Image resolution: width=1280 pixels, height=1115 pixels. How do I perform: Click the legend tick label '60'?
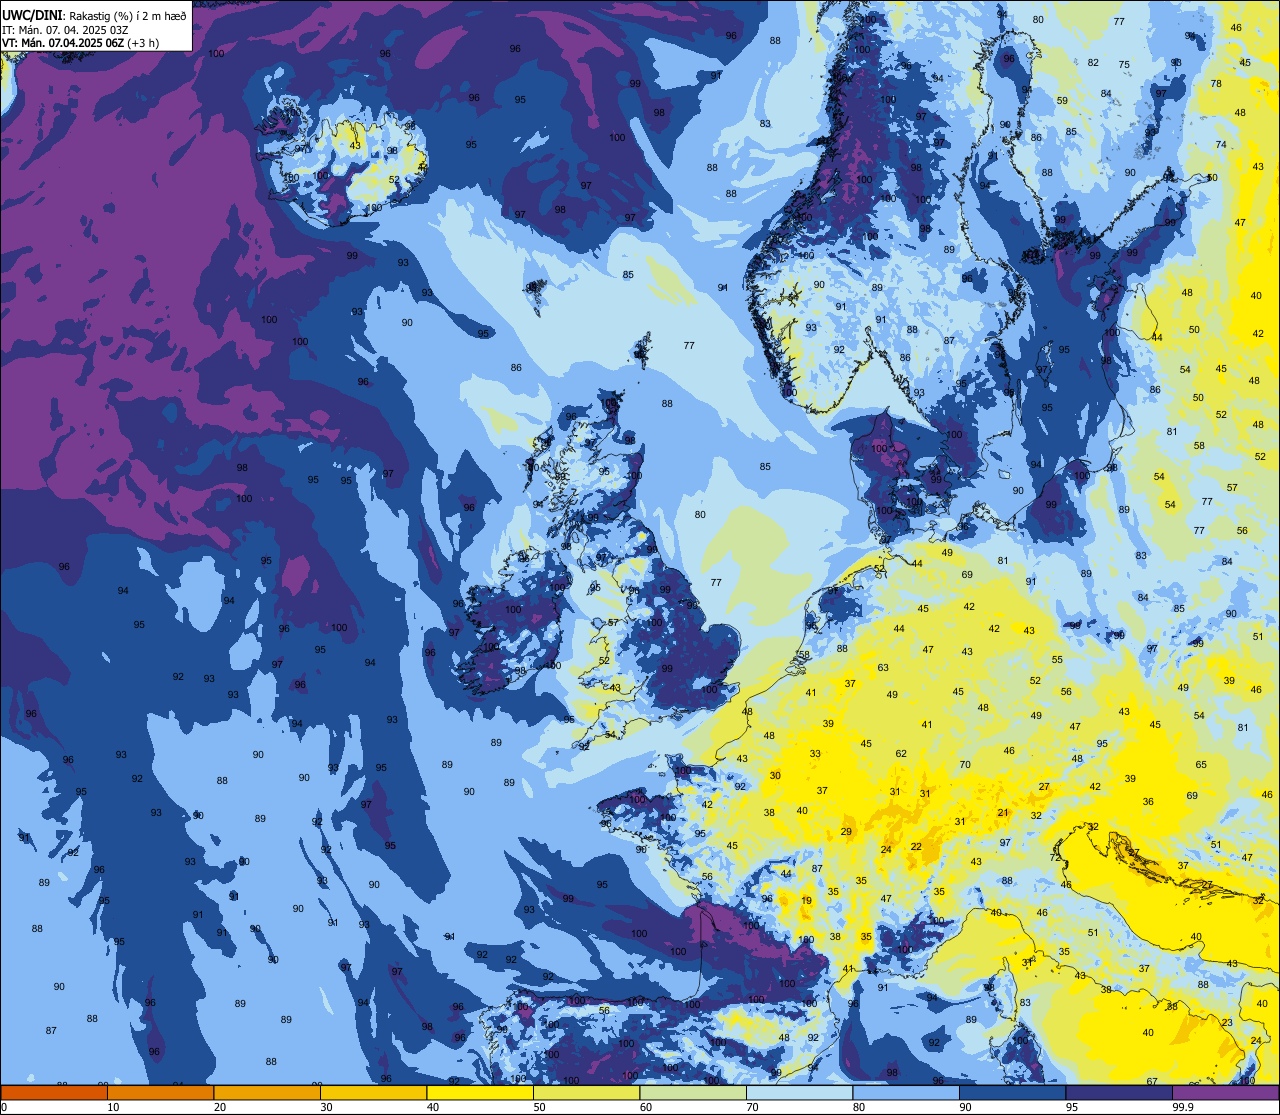pos(646,1107)
